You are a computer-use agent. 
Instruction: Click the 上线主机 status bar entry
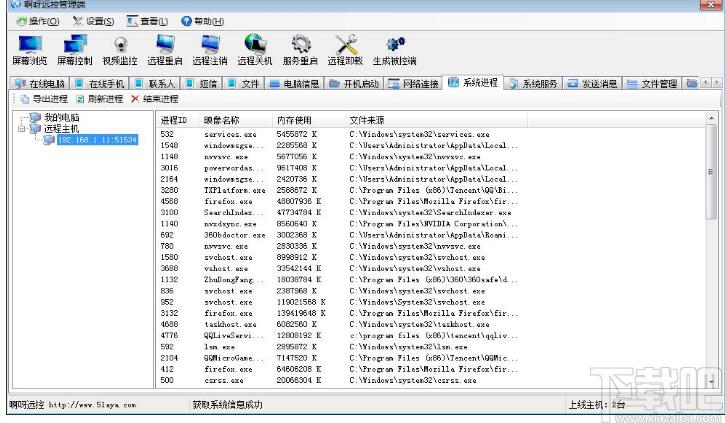click(596, 405)
